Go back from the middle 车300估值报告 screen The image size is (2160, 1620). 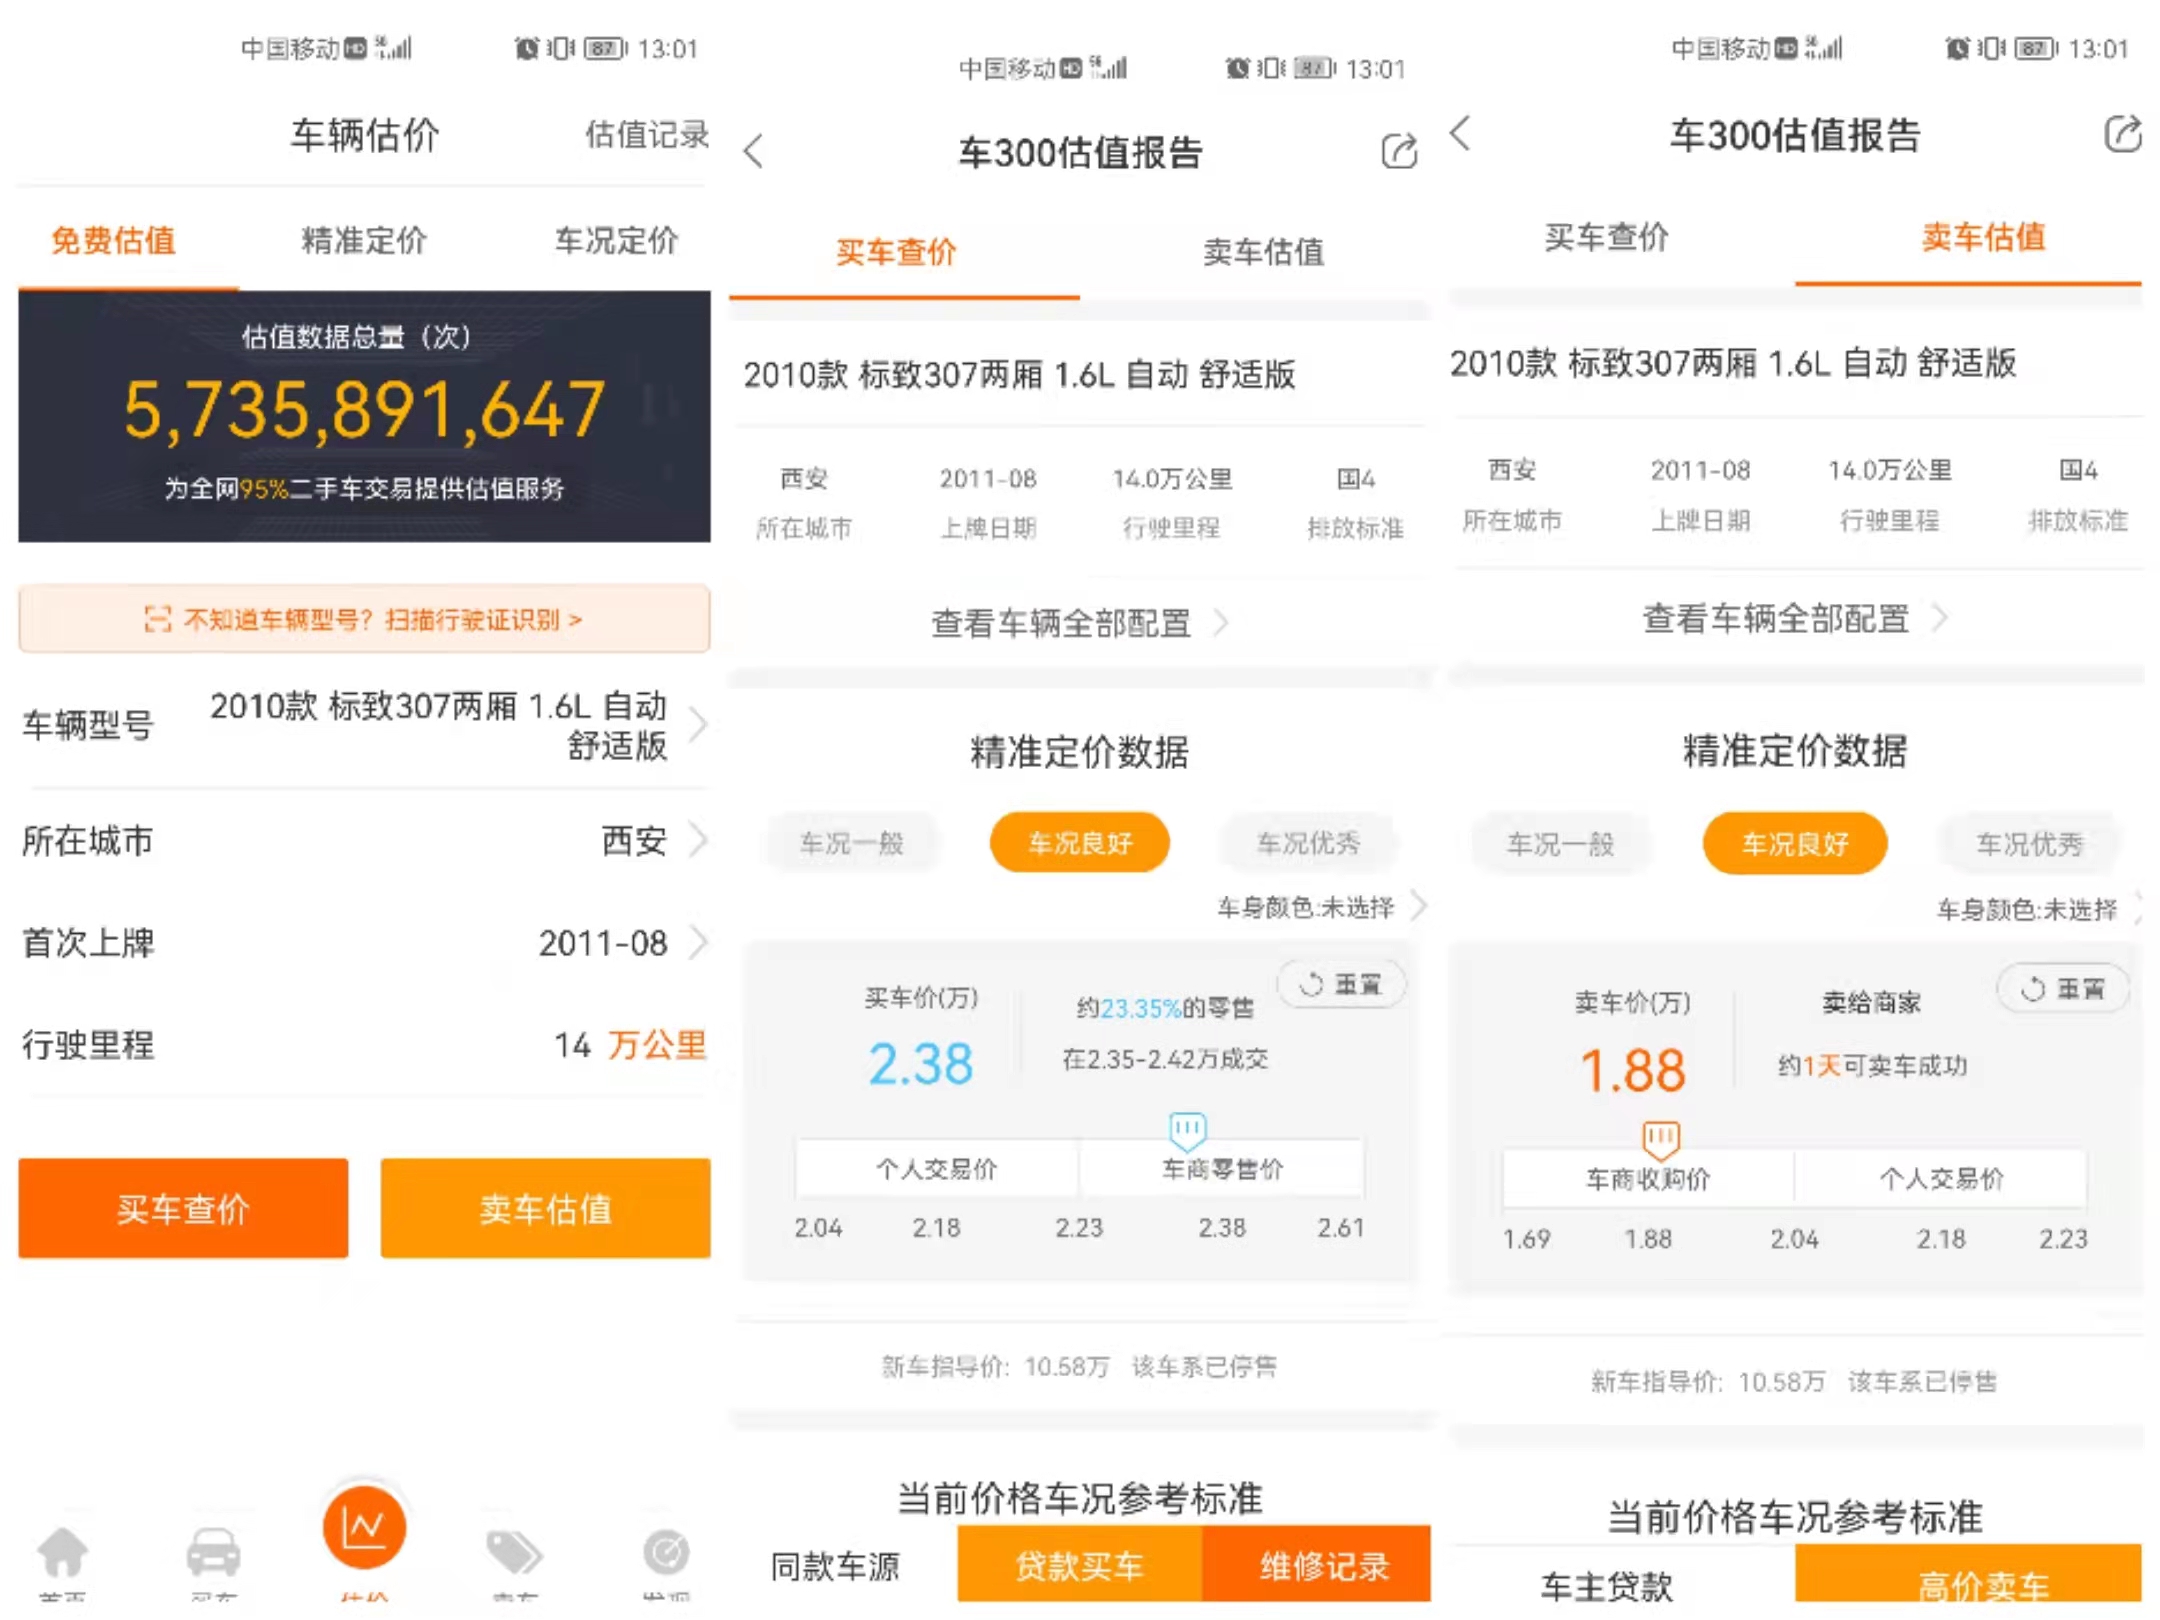pos(754,151)
